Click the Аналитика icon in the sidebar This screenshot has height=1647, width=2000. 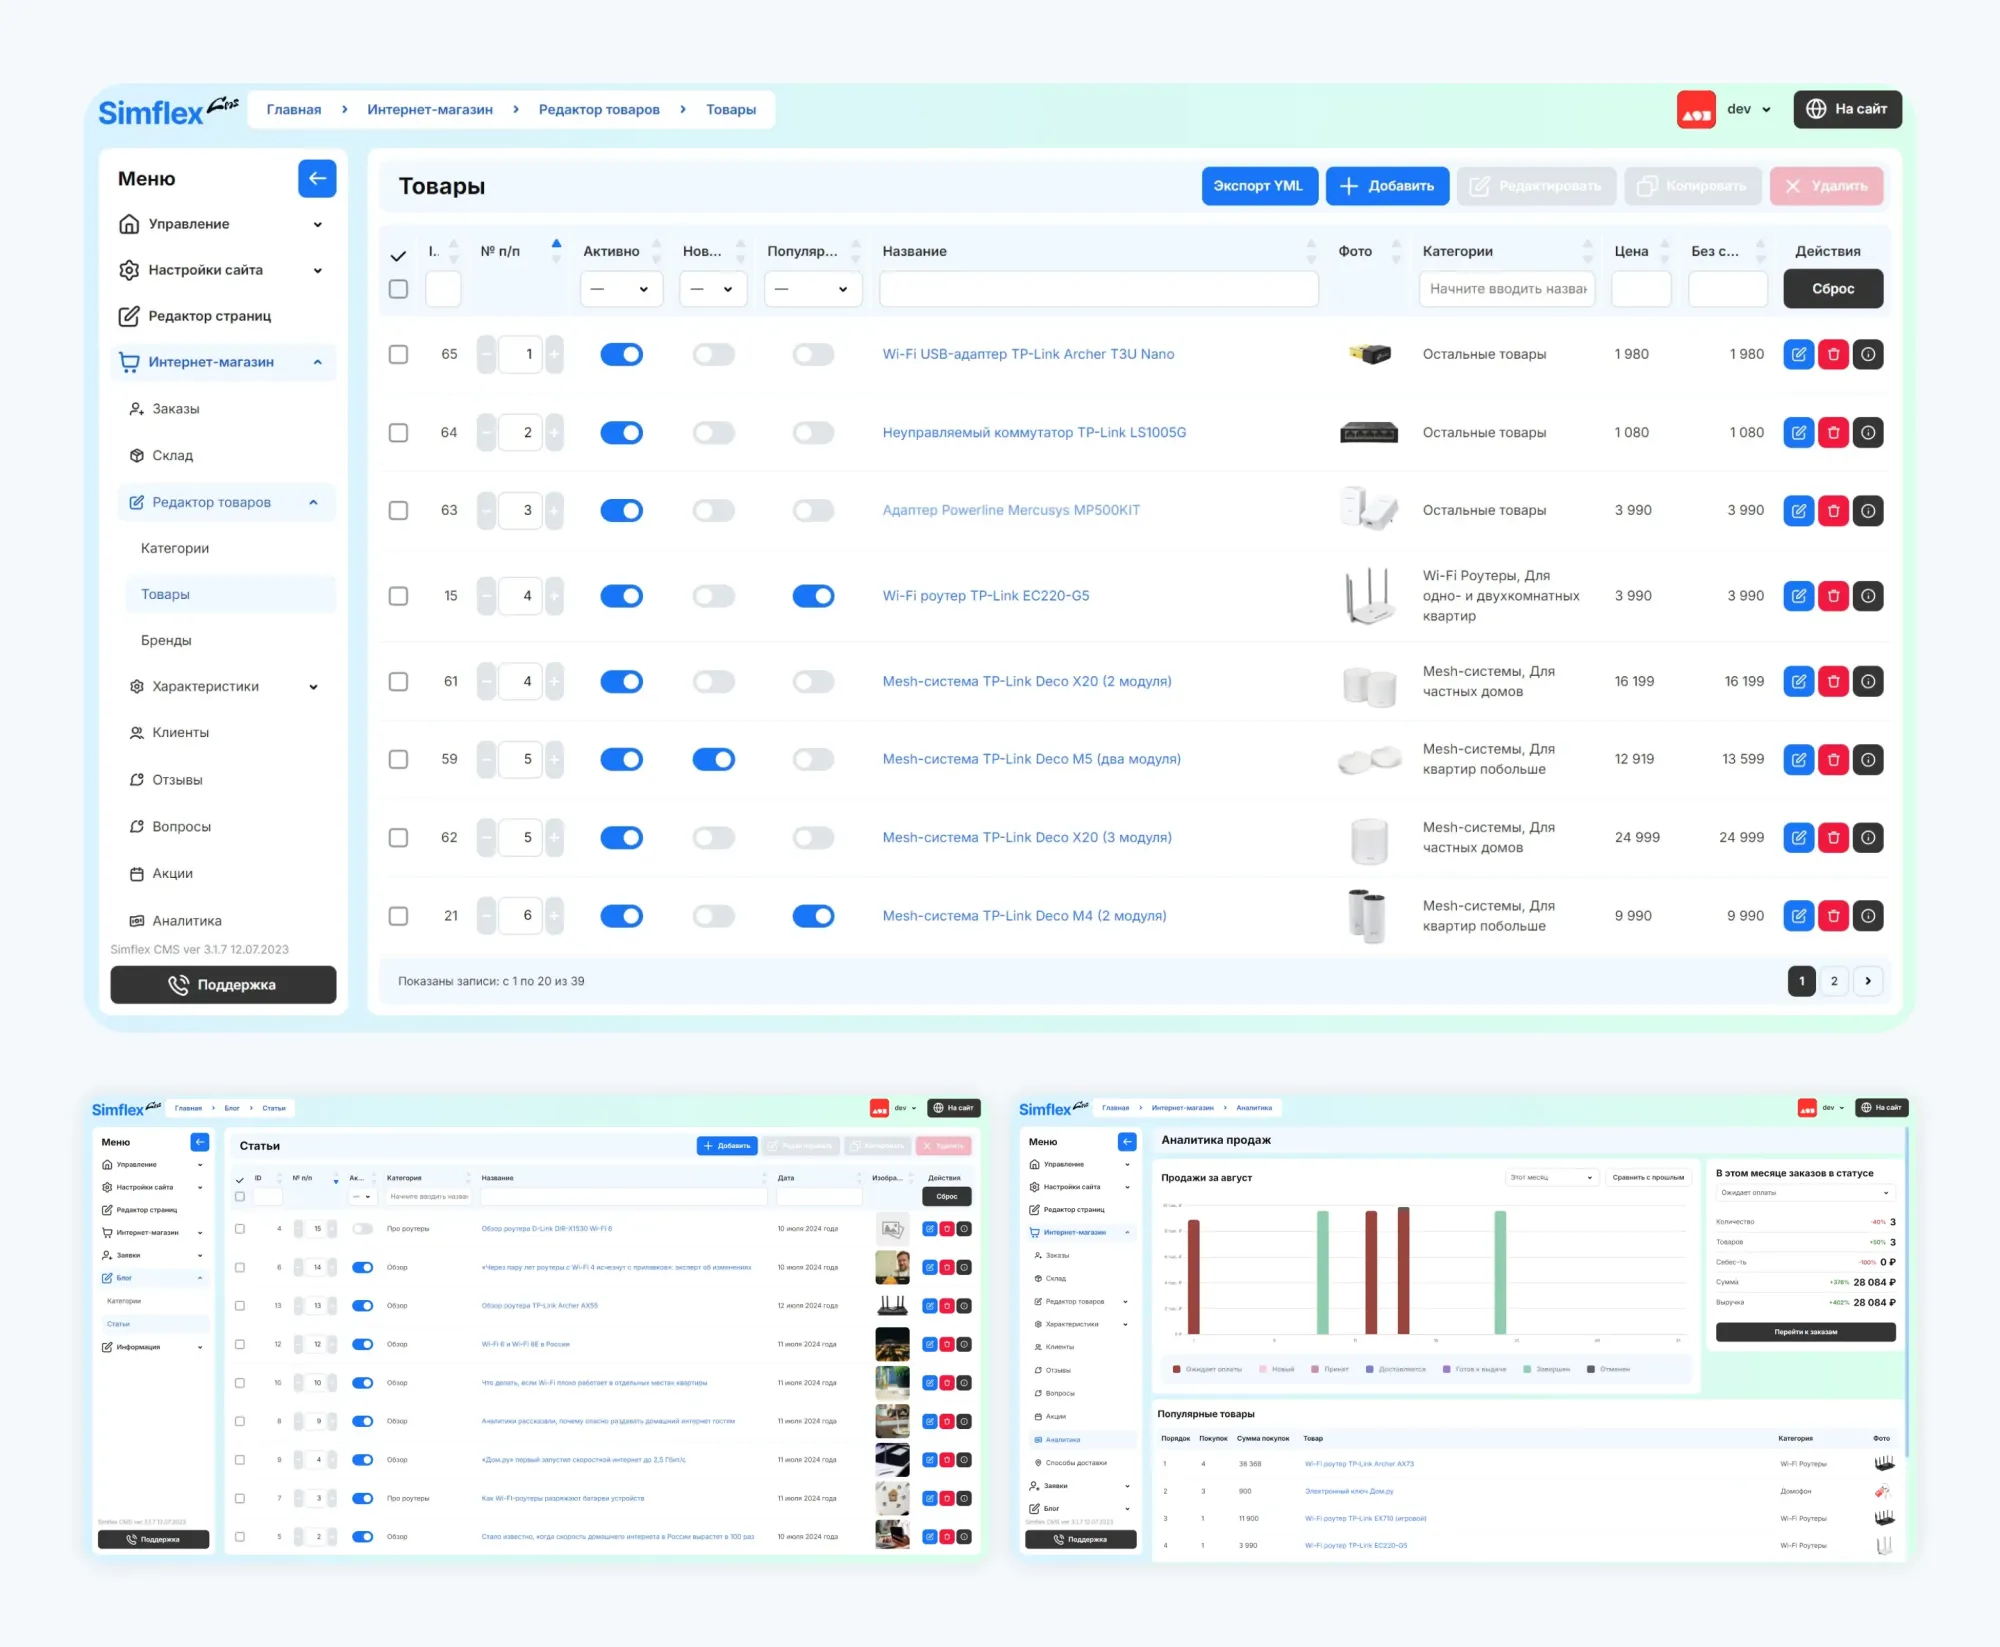[x=137, y=921]
